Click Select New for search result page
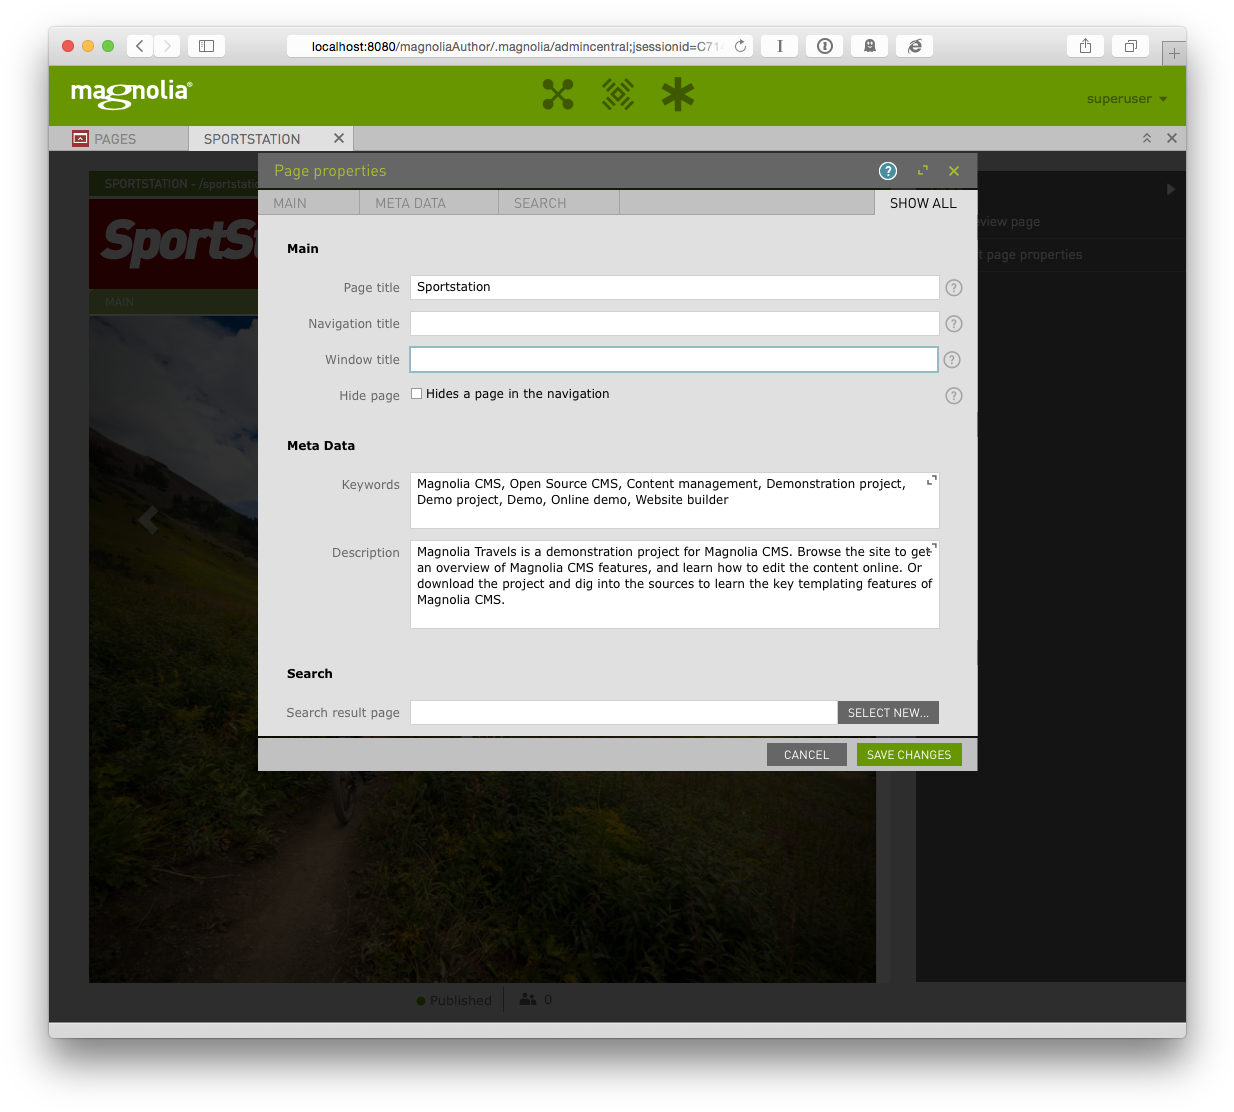 pos(888,713)
